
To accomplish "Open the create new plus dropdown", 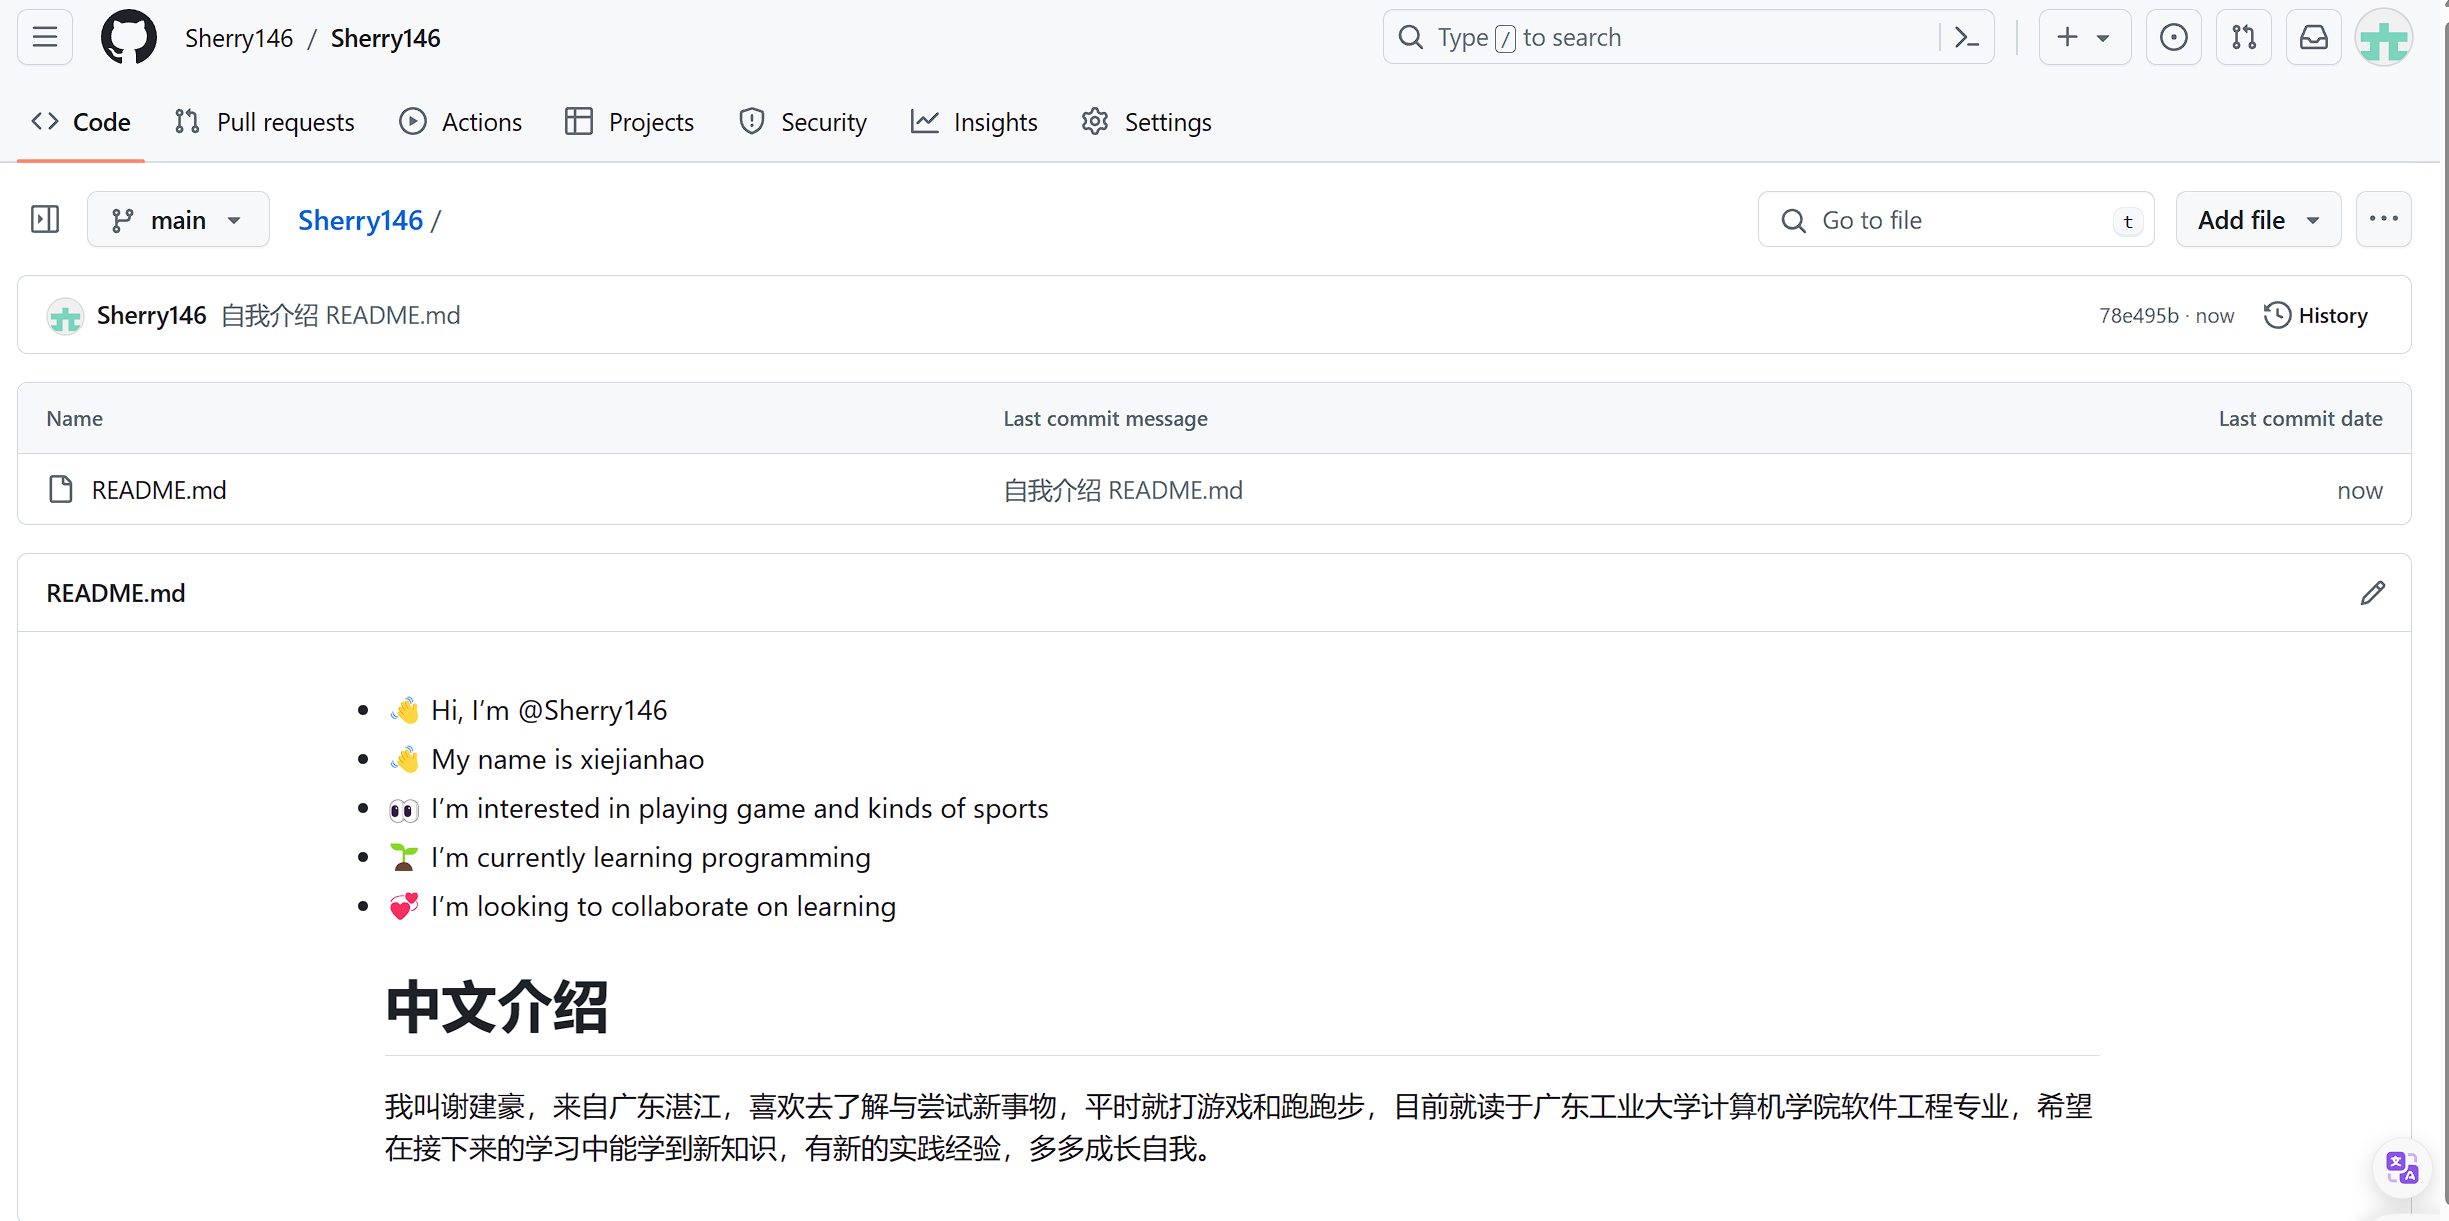I will (2083, 38).
